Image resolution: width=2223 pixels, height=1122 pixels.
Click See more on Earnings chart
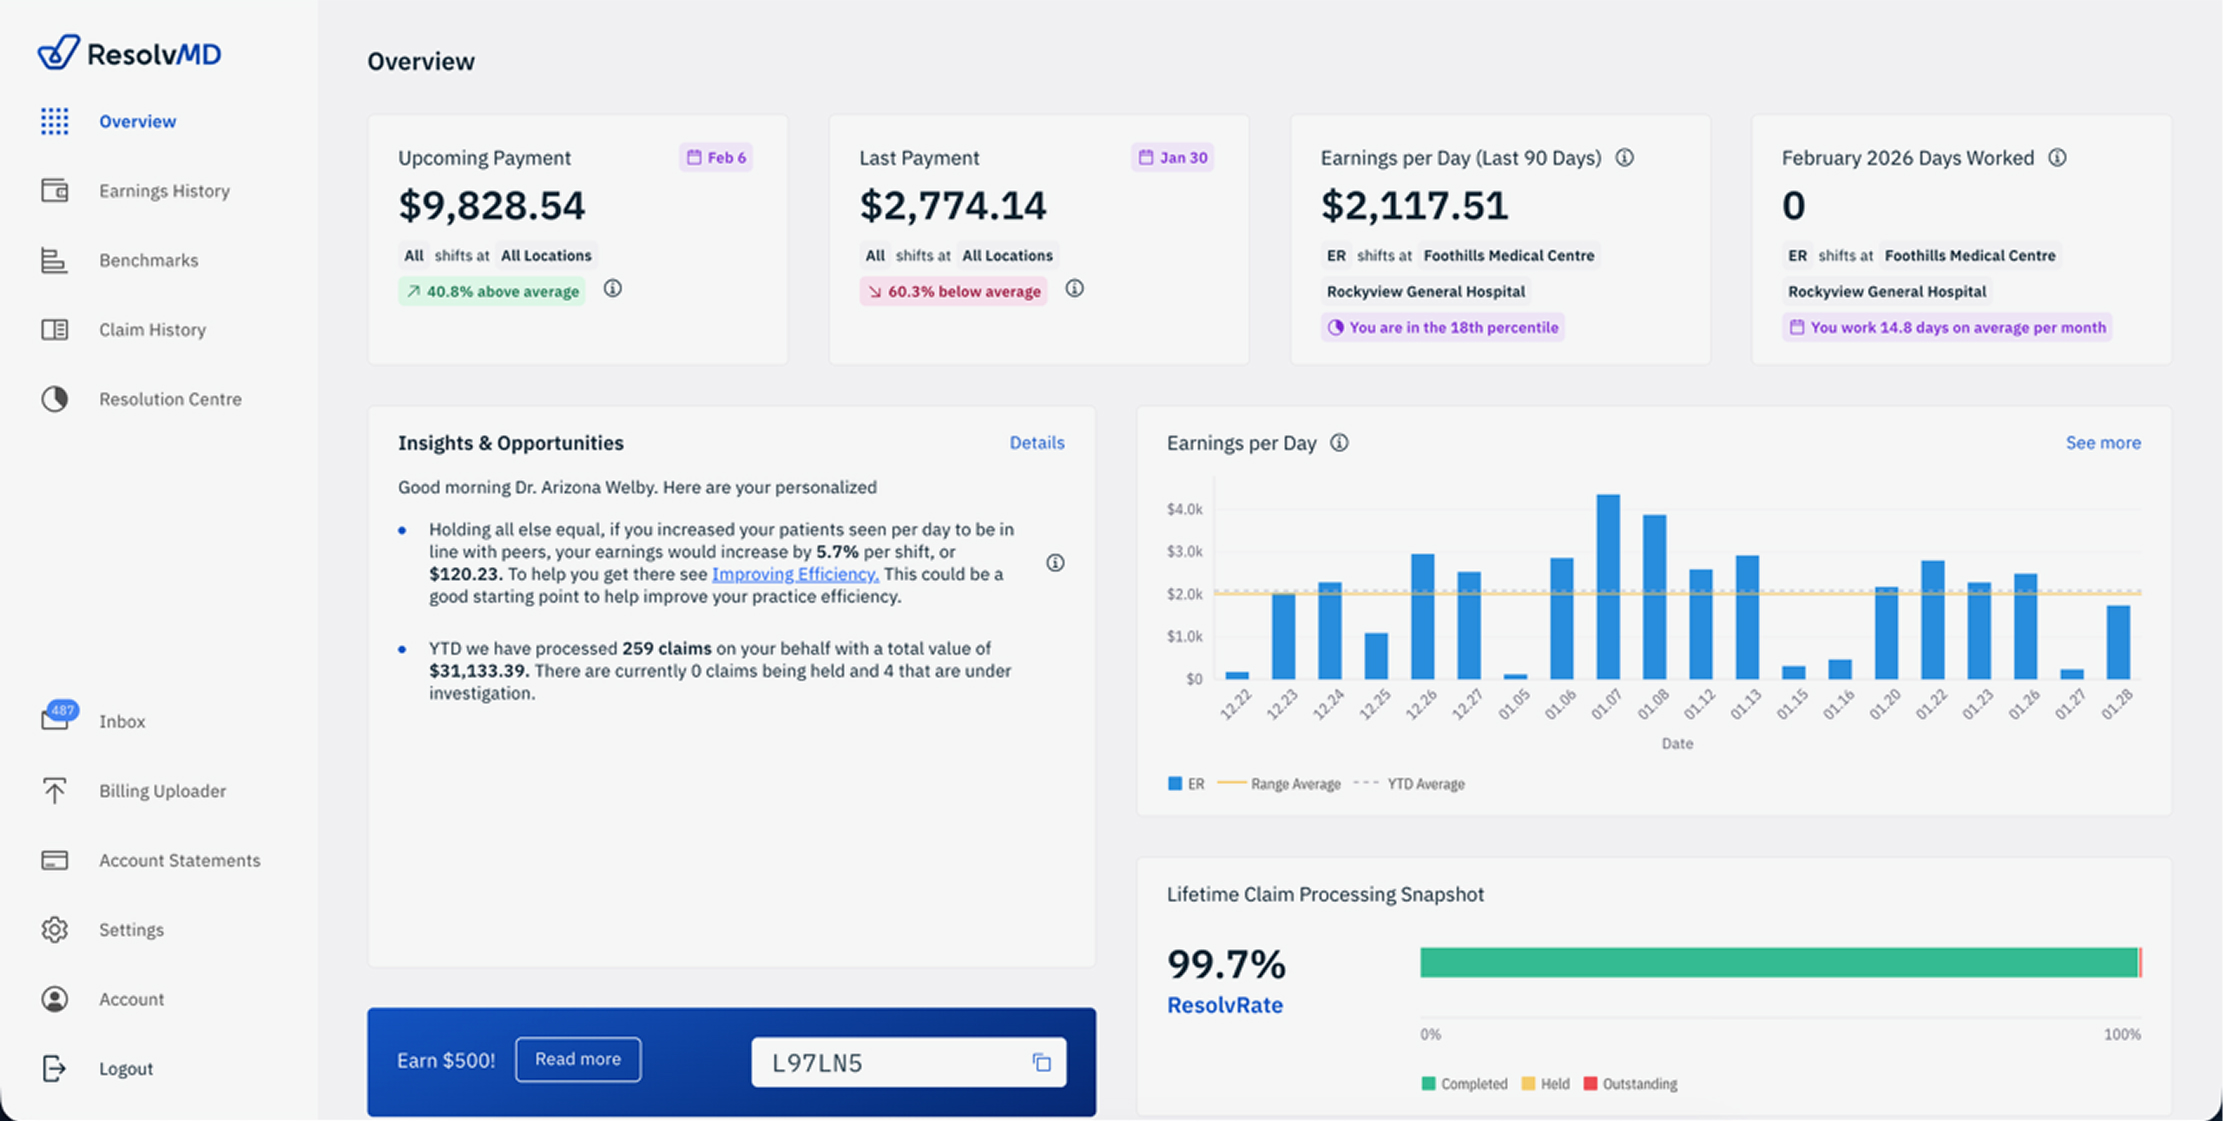click(2102, 443)
